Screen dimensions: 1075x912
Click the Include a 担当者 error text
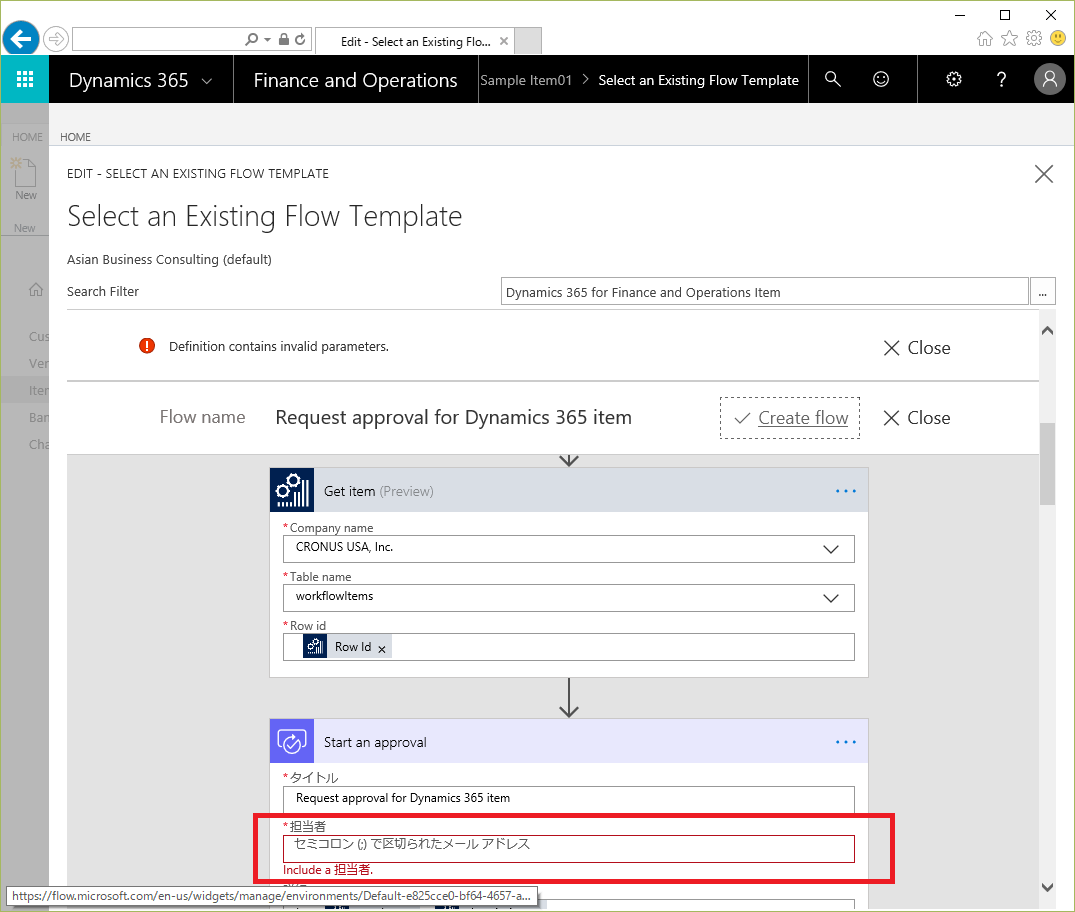tap(328, 869)
